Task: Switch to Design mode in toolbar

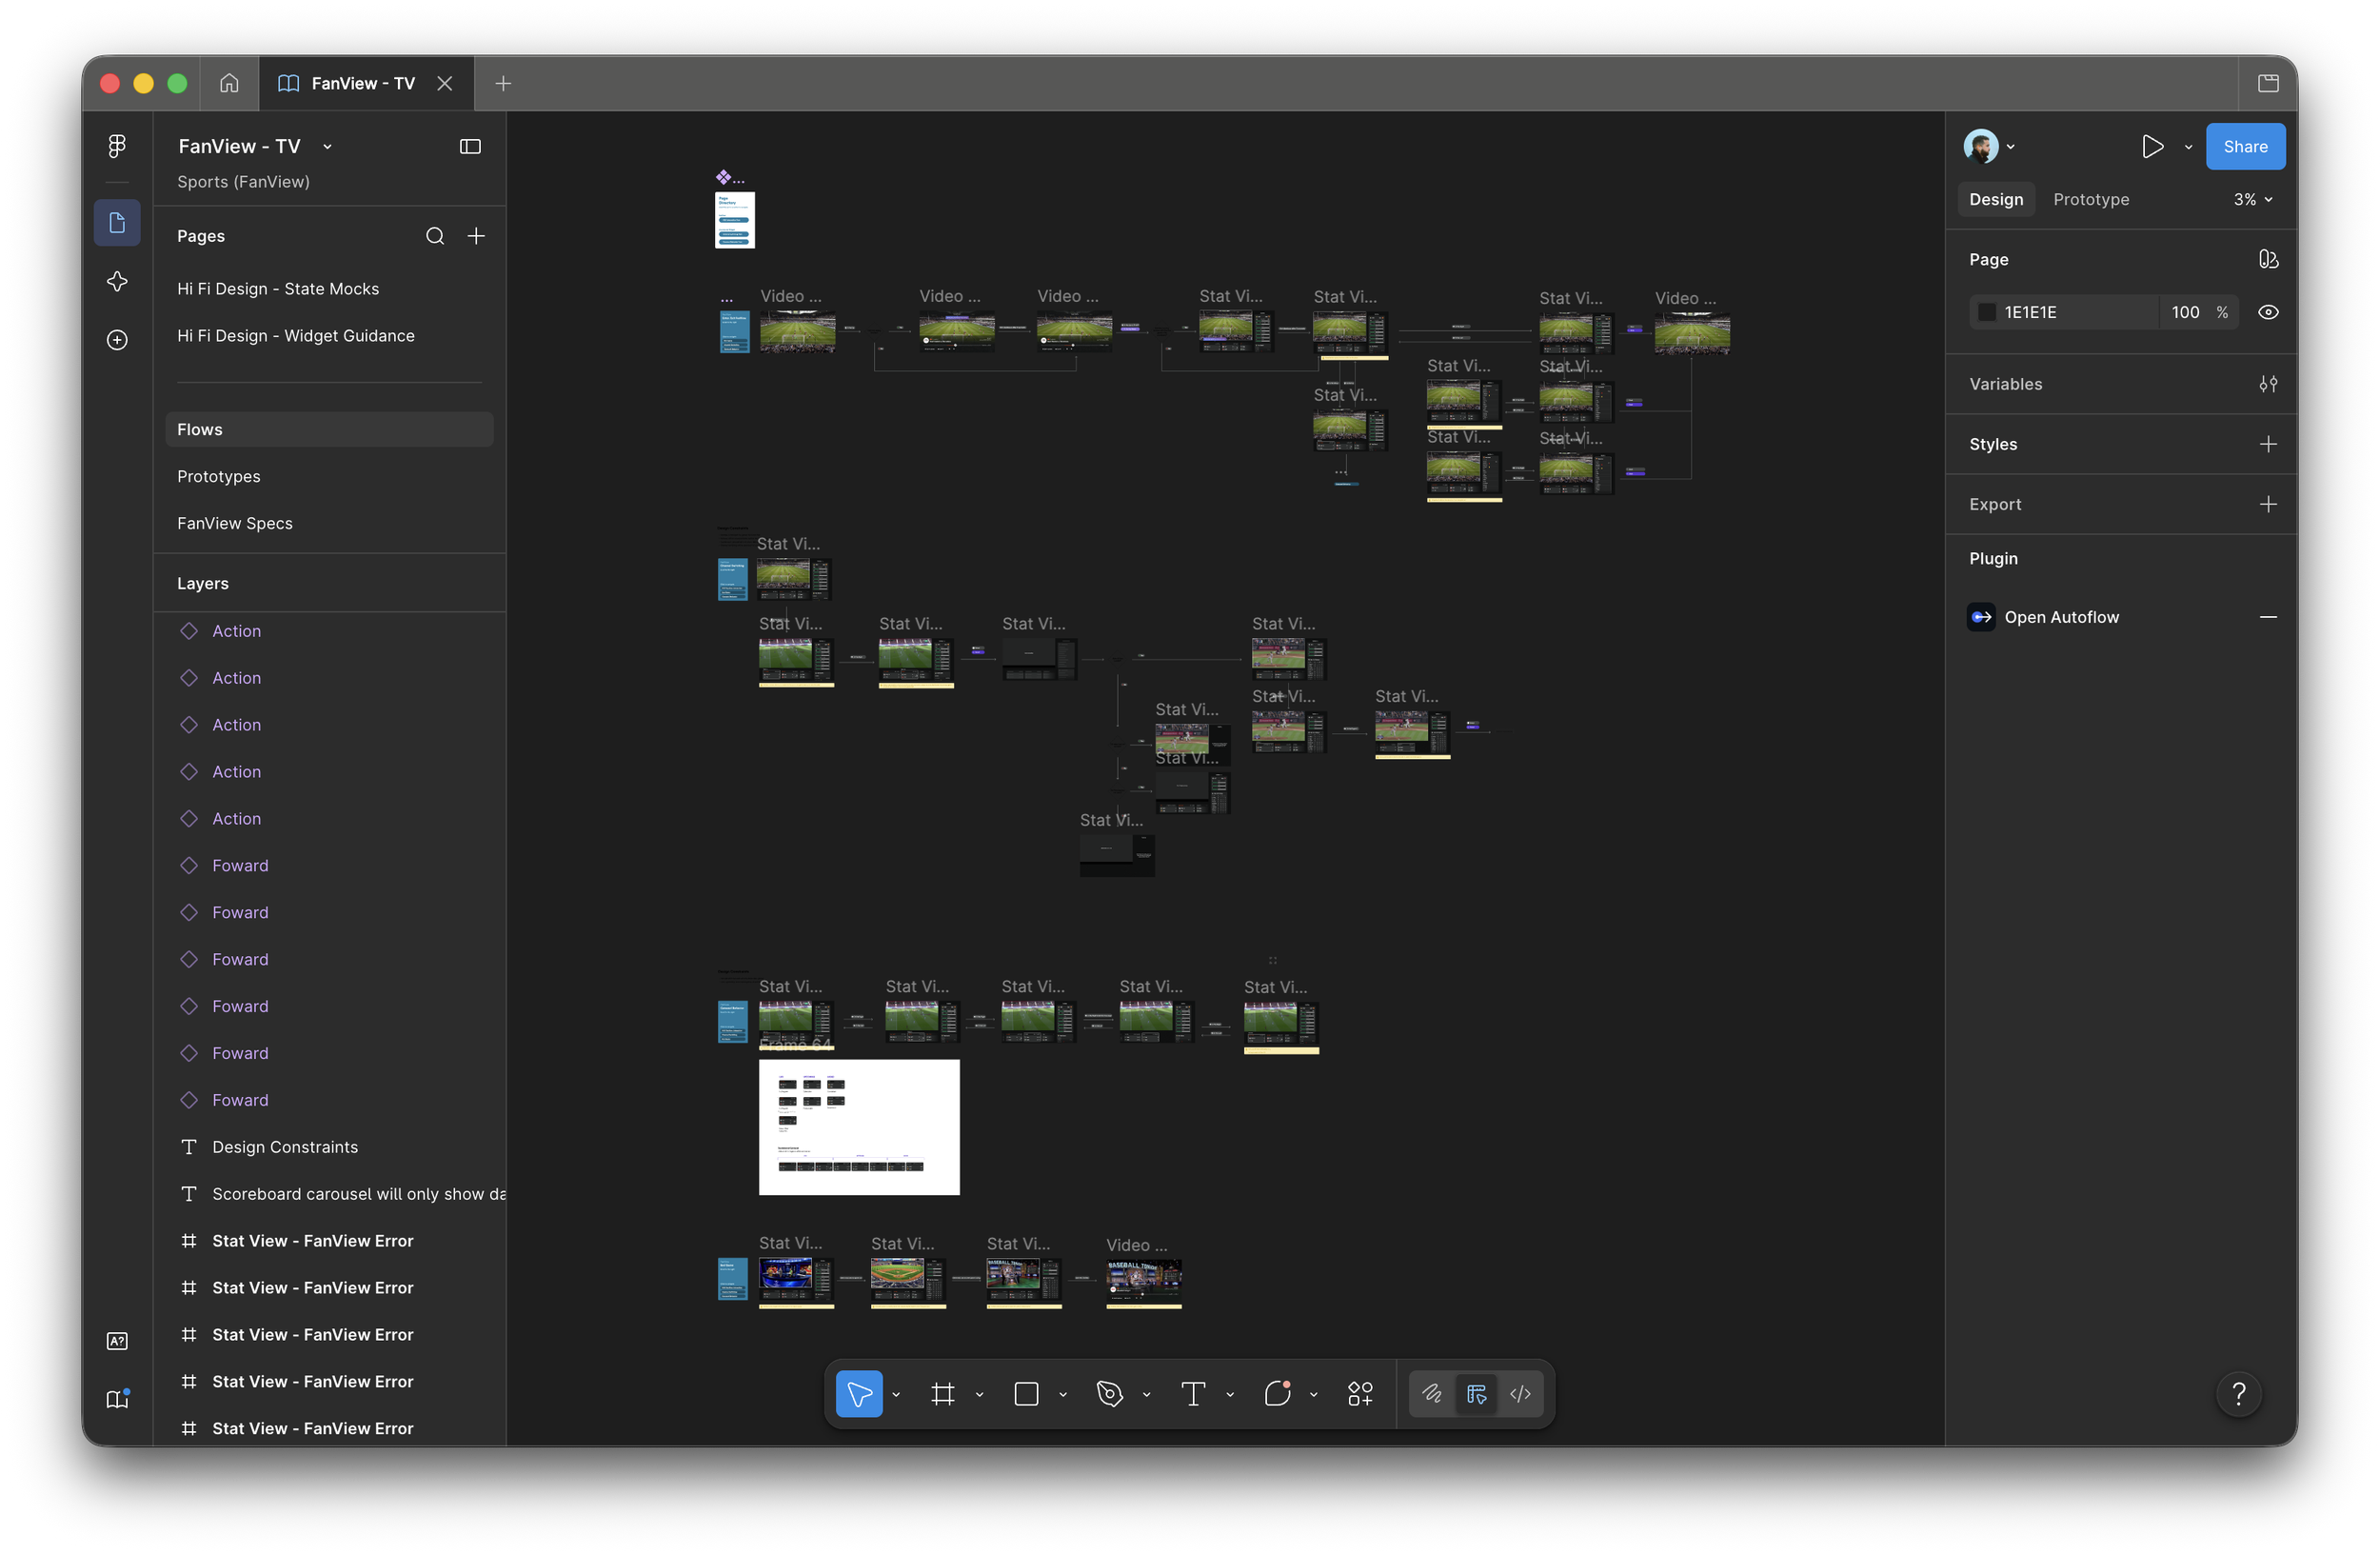Action: click(x=1476, y=1394)
